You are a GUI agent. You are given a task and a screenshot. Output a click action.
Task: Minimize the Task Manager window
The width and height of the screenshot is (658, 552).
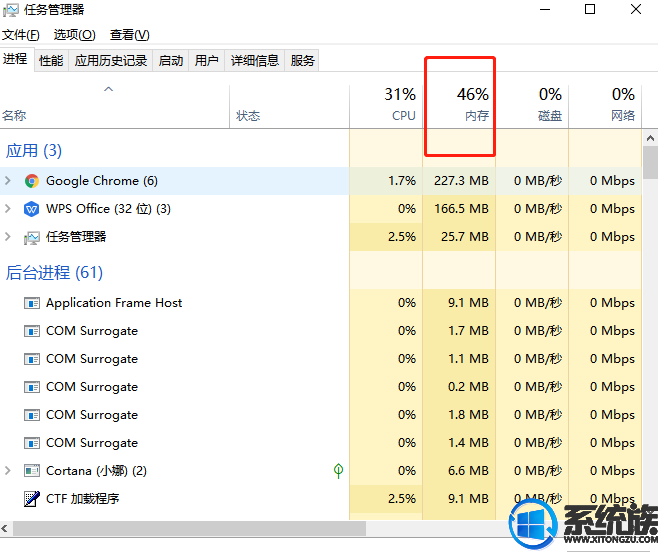[545, 9]
